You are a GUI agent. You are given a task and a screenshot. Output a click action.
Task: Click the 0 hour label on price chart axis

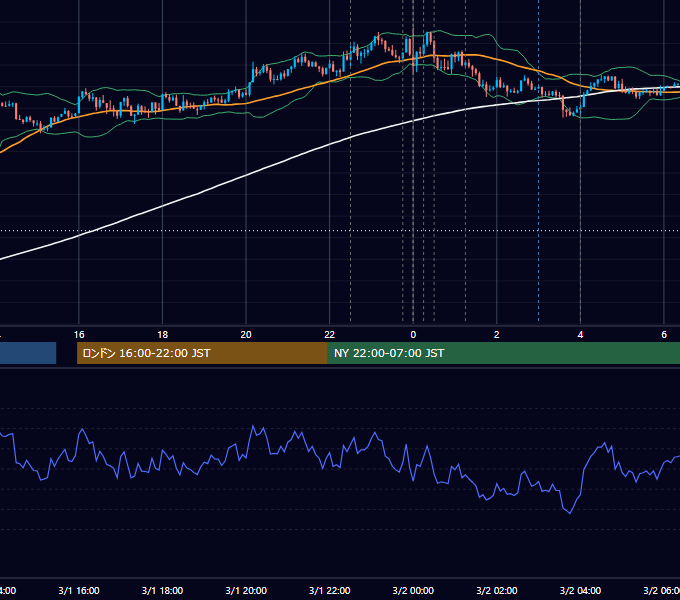tap(413, 335)
